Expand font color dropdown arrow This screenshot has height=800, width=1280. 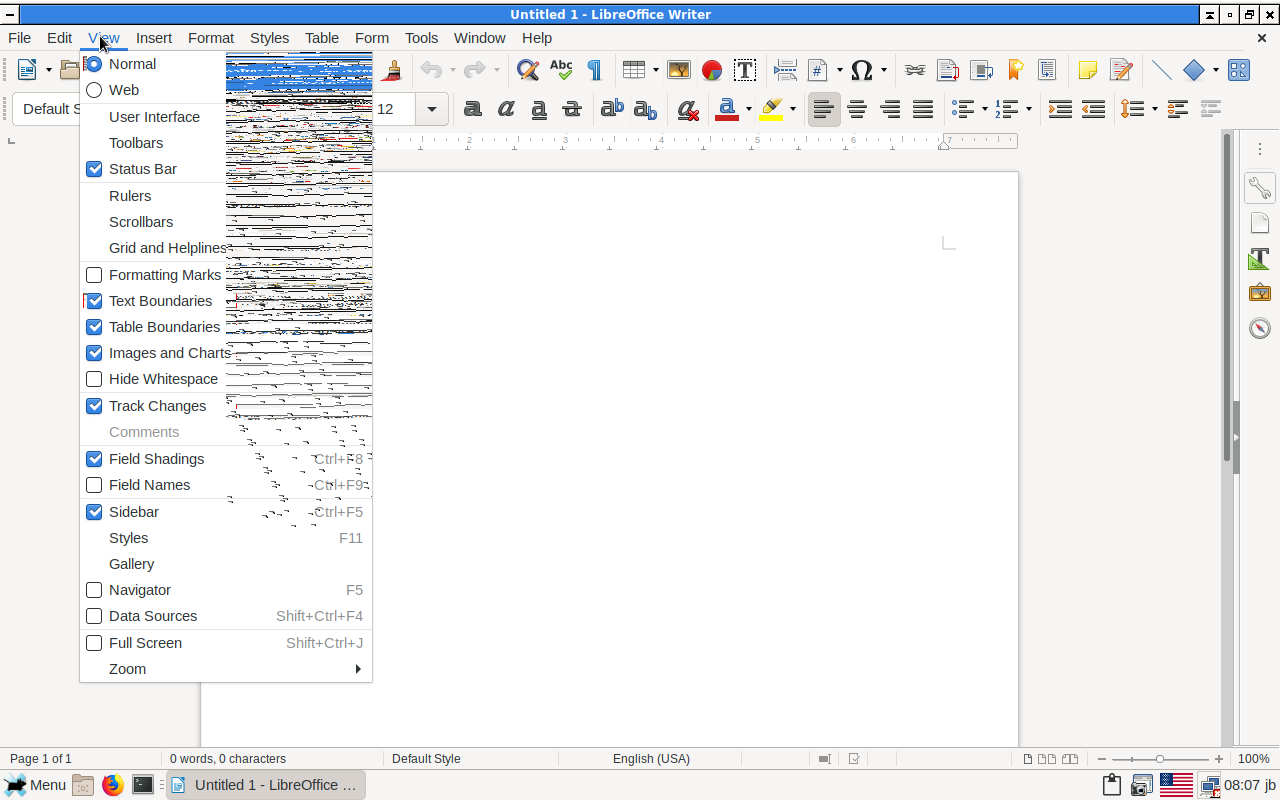tap(749, 109)
